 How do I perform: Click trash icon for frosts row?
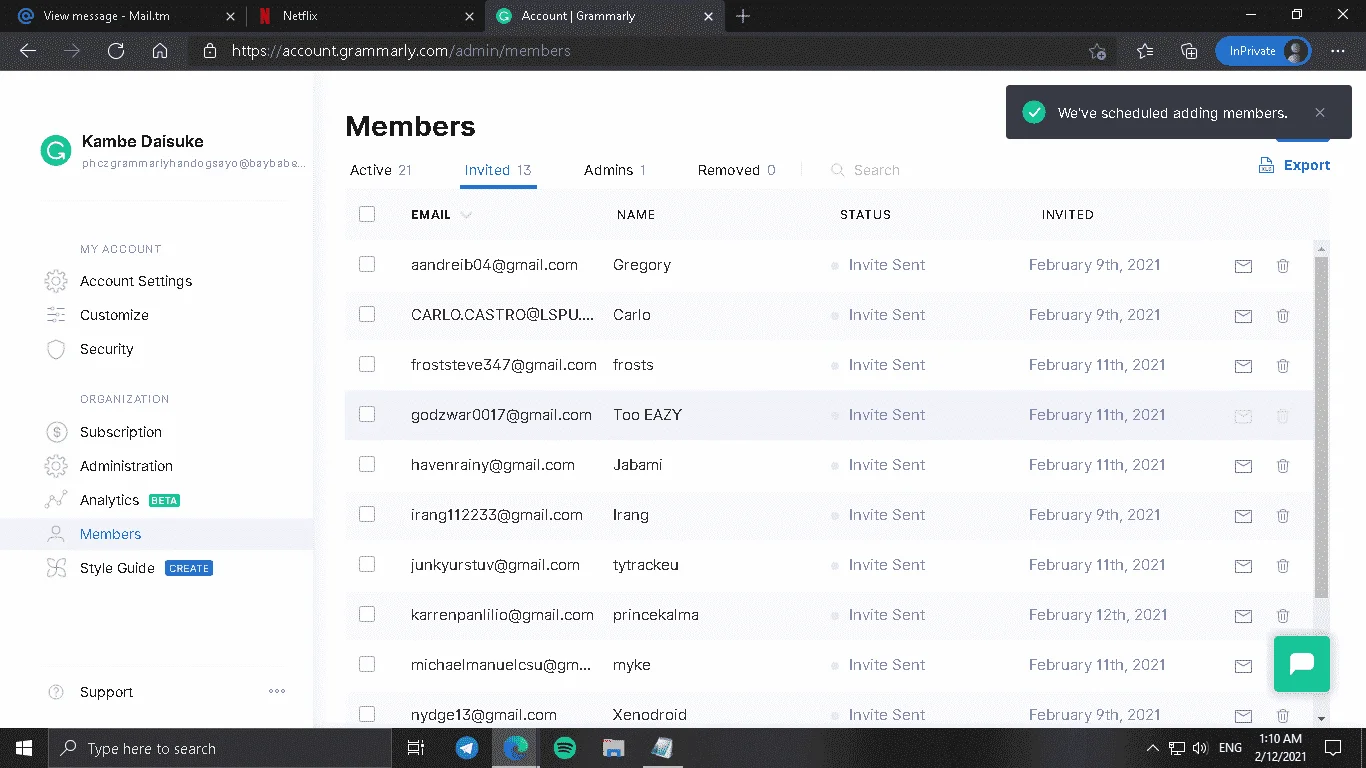tap(1283, 366)
